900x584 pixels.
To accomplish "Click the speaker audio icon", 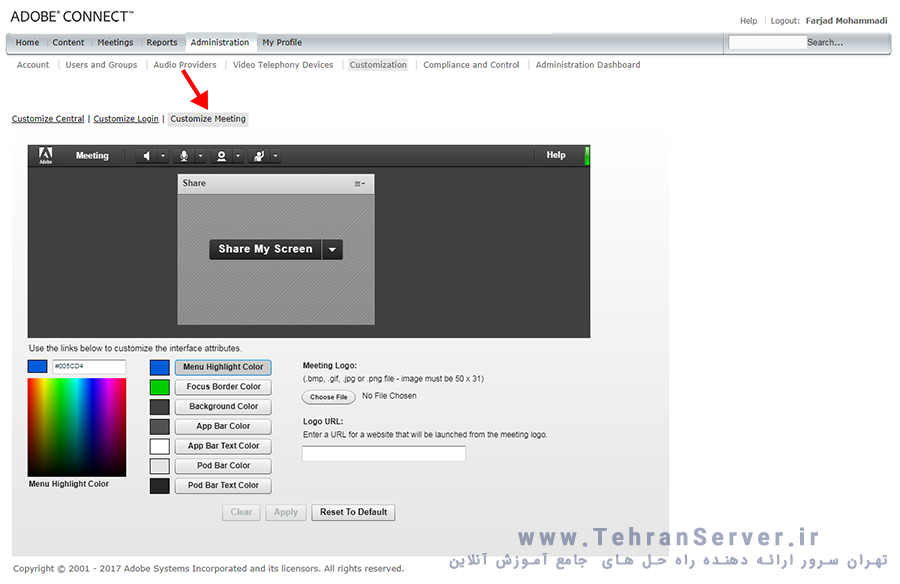I will 147,156.
